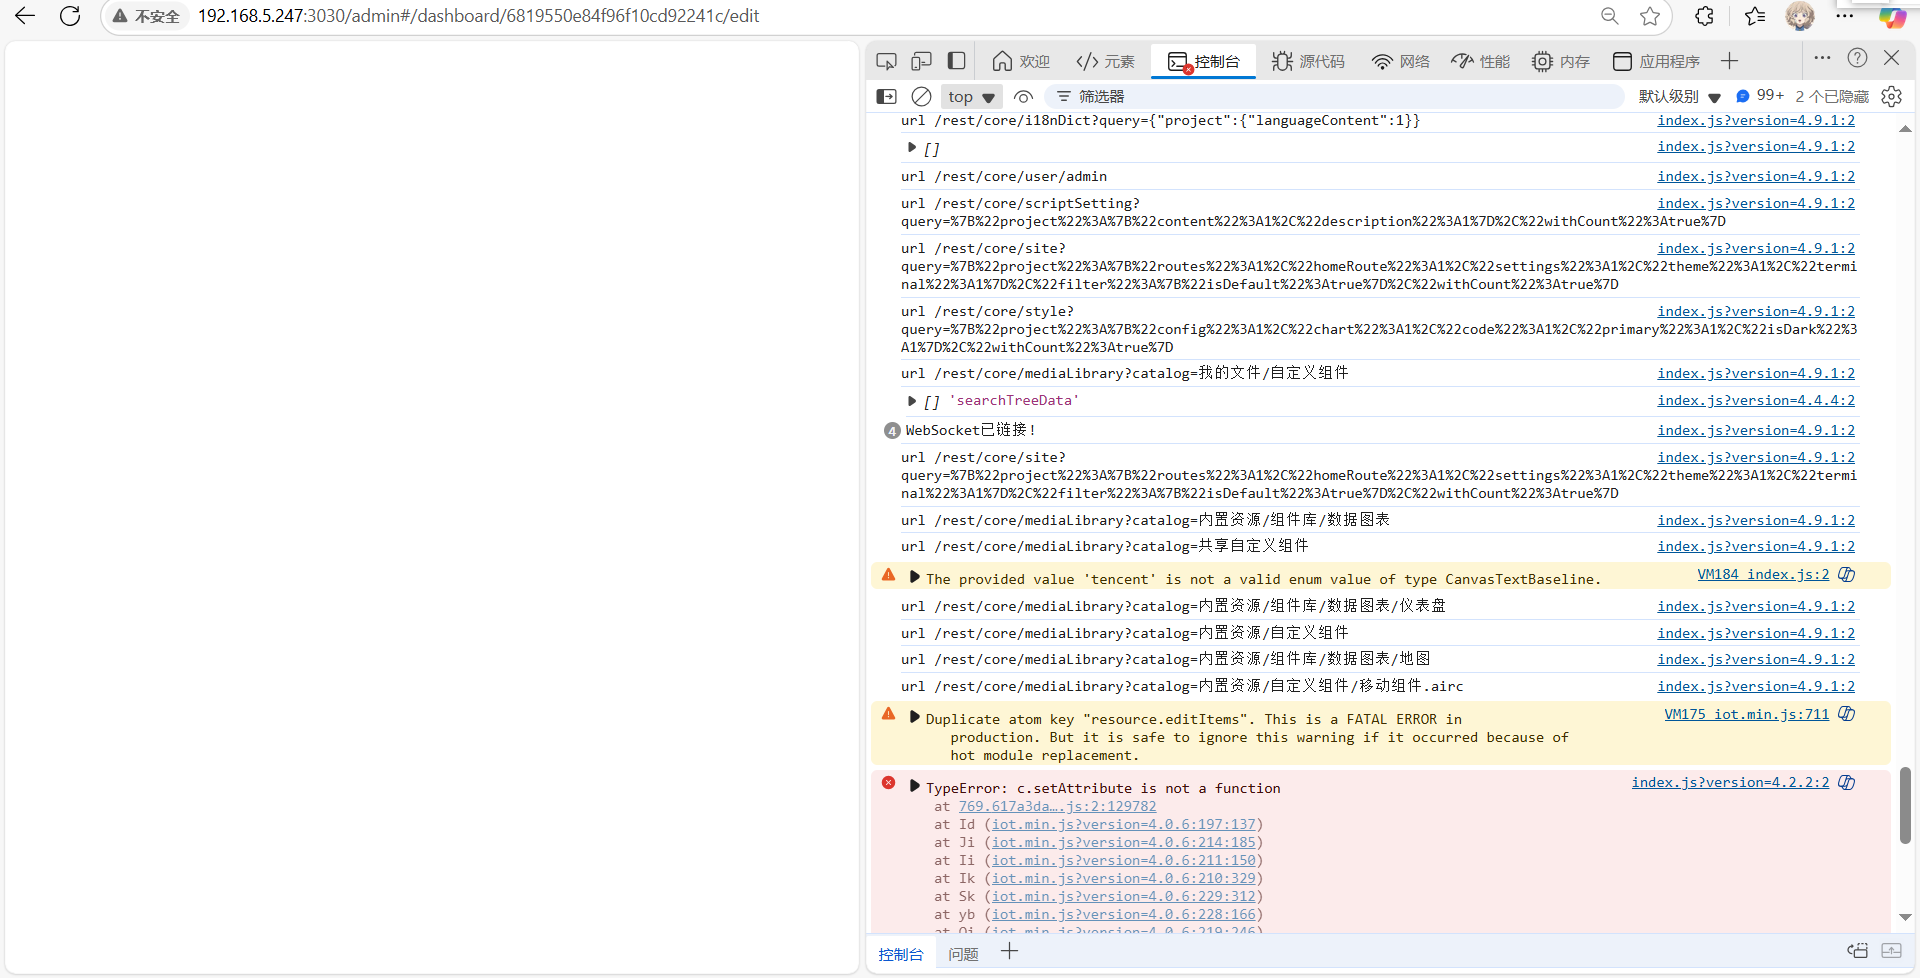The height and width of the screenshot is (978, 1920).
Task: Click 2 个已隐藏 hidden messages text
Action: click(x=1831, y=96)
